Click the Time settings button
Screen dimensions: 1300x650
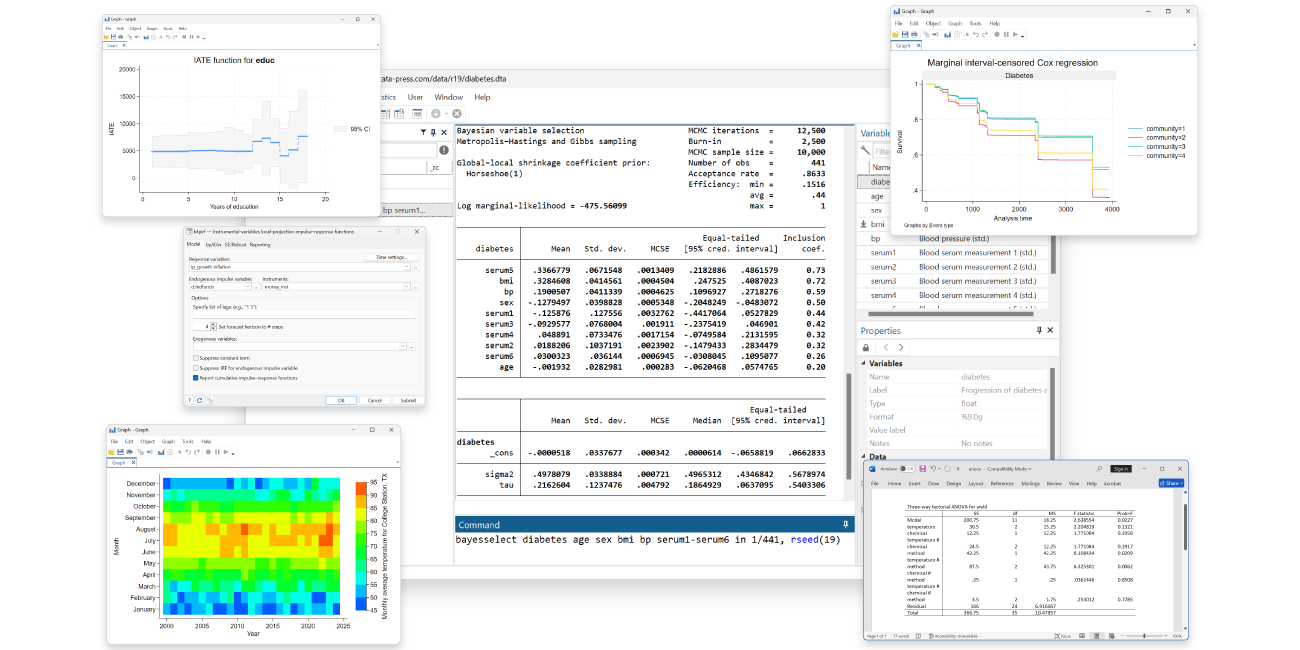(394, 256)
